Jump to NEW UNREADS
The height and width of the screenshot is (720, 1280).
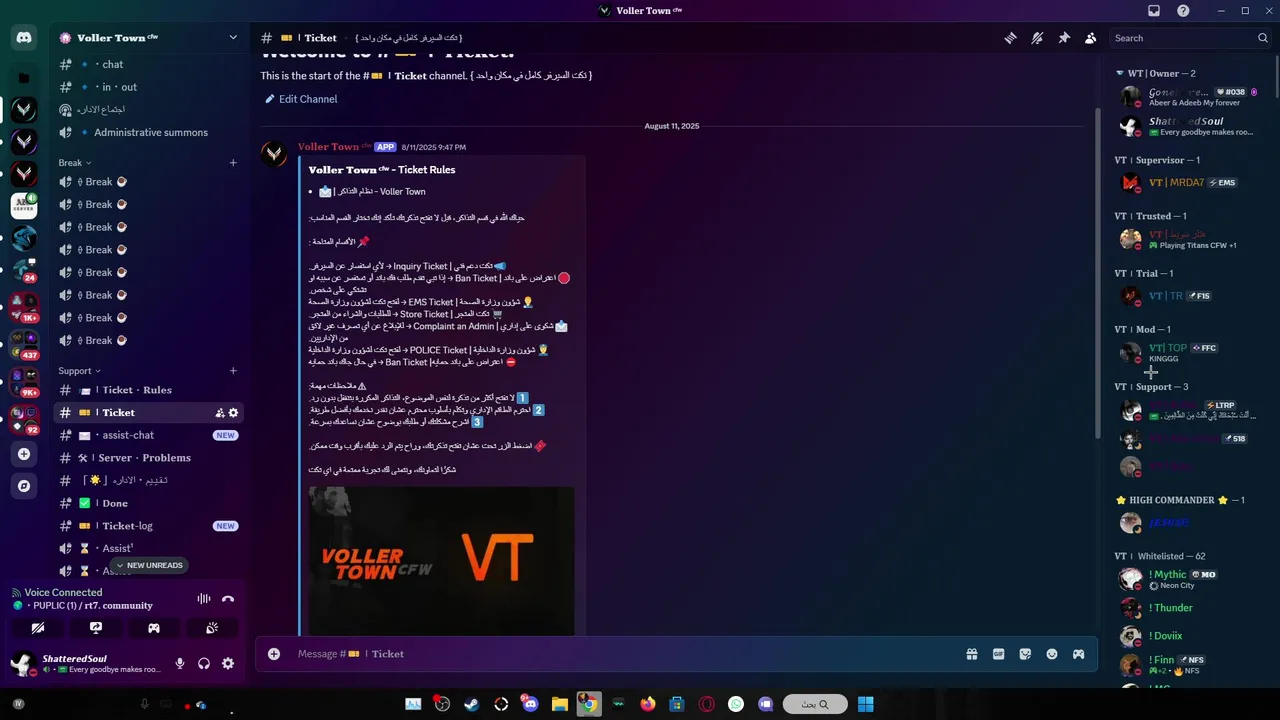tap(149, 565)
